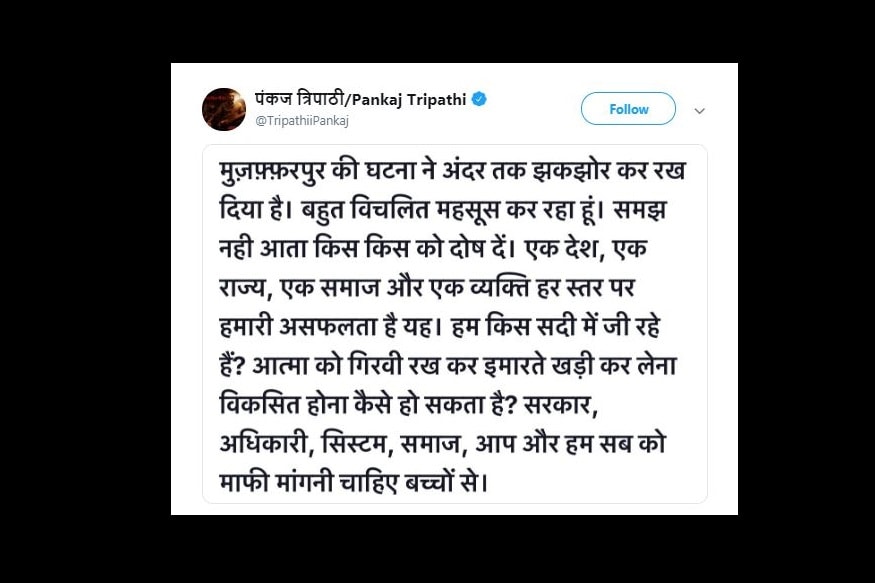The image size is (875, 583).
Task: Open the round profile avatar picture
Action: (x=224, y=109)
